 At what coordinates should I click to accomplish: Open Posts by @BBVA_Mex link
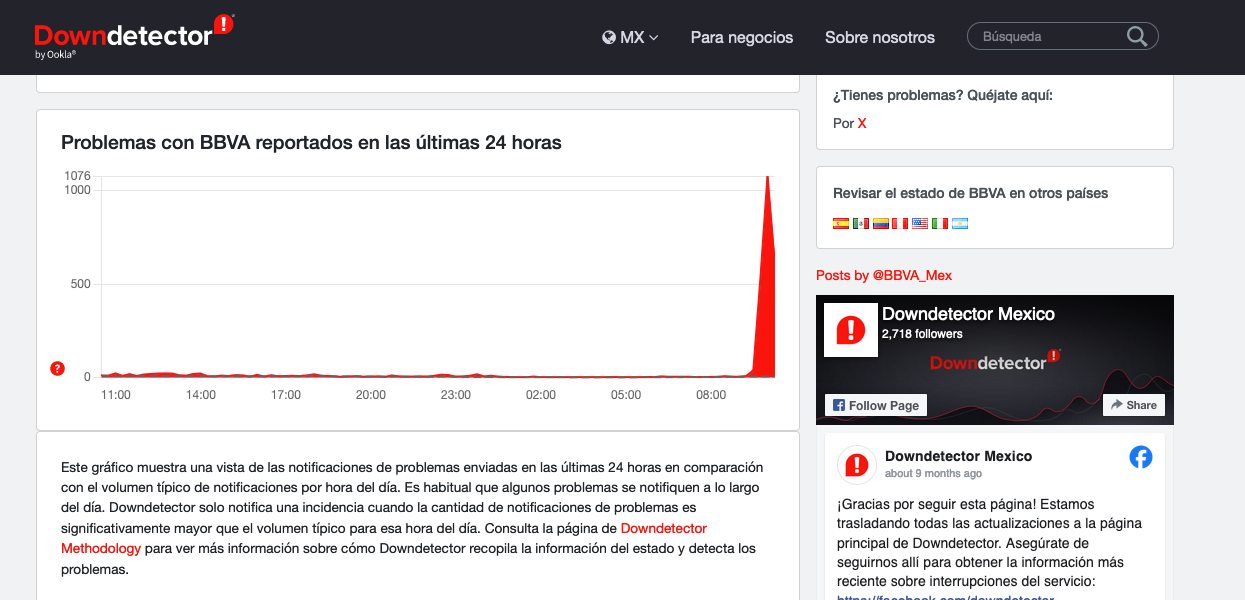click(x=884, y=275)
